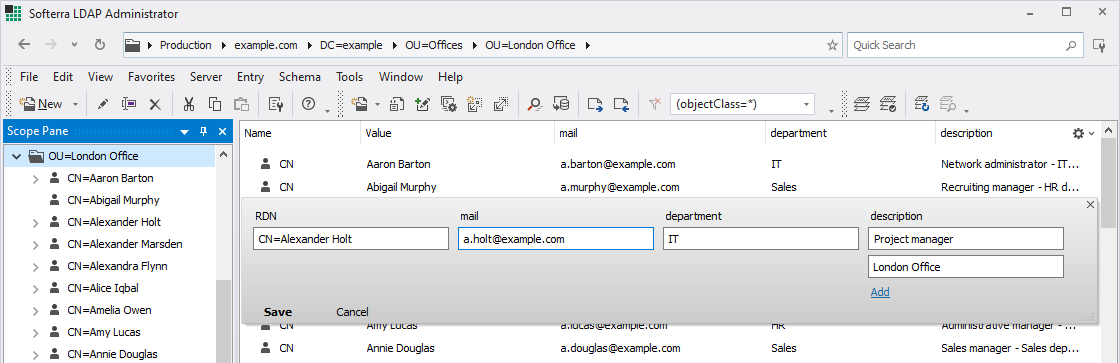Click the Add link under description

pos(880,292)
